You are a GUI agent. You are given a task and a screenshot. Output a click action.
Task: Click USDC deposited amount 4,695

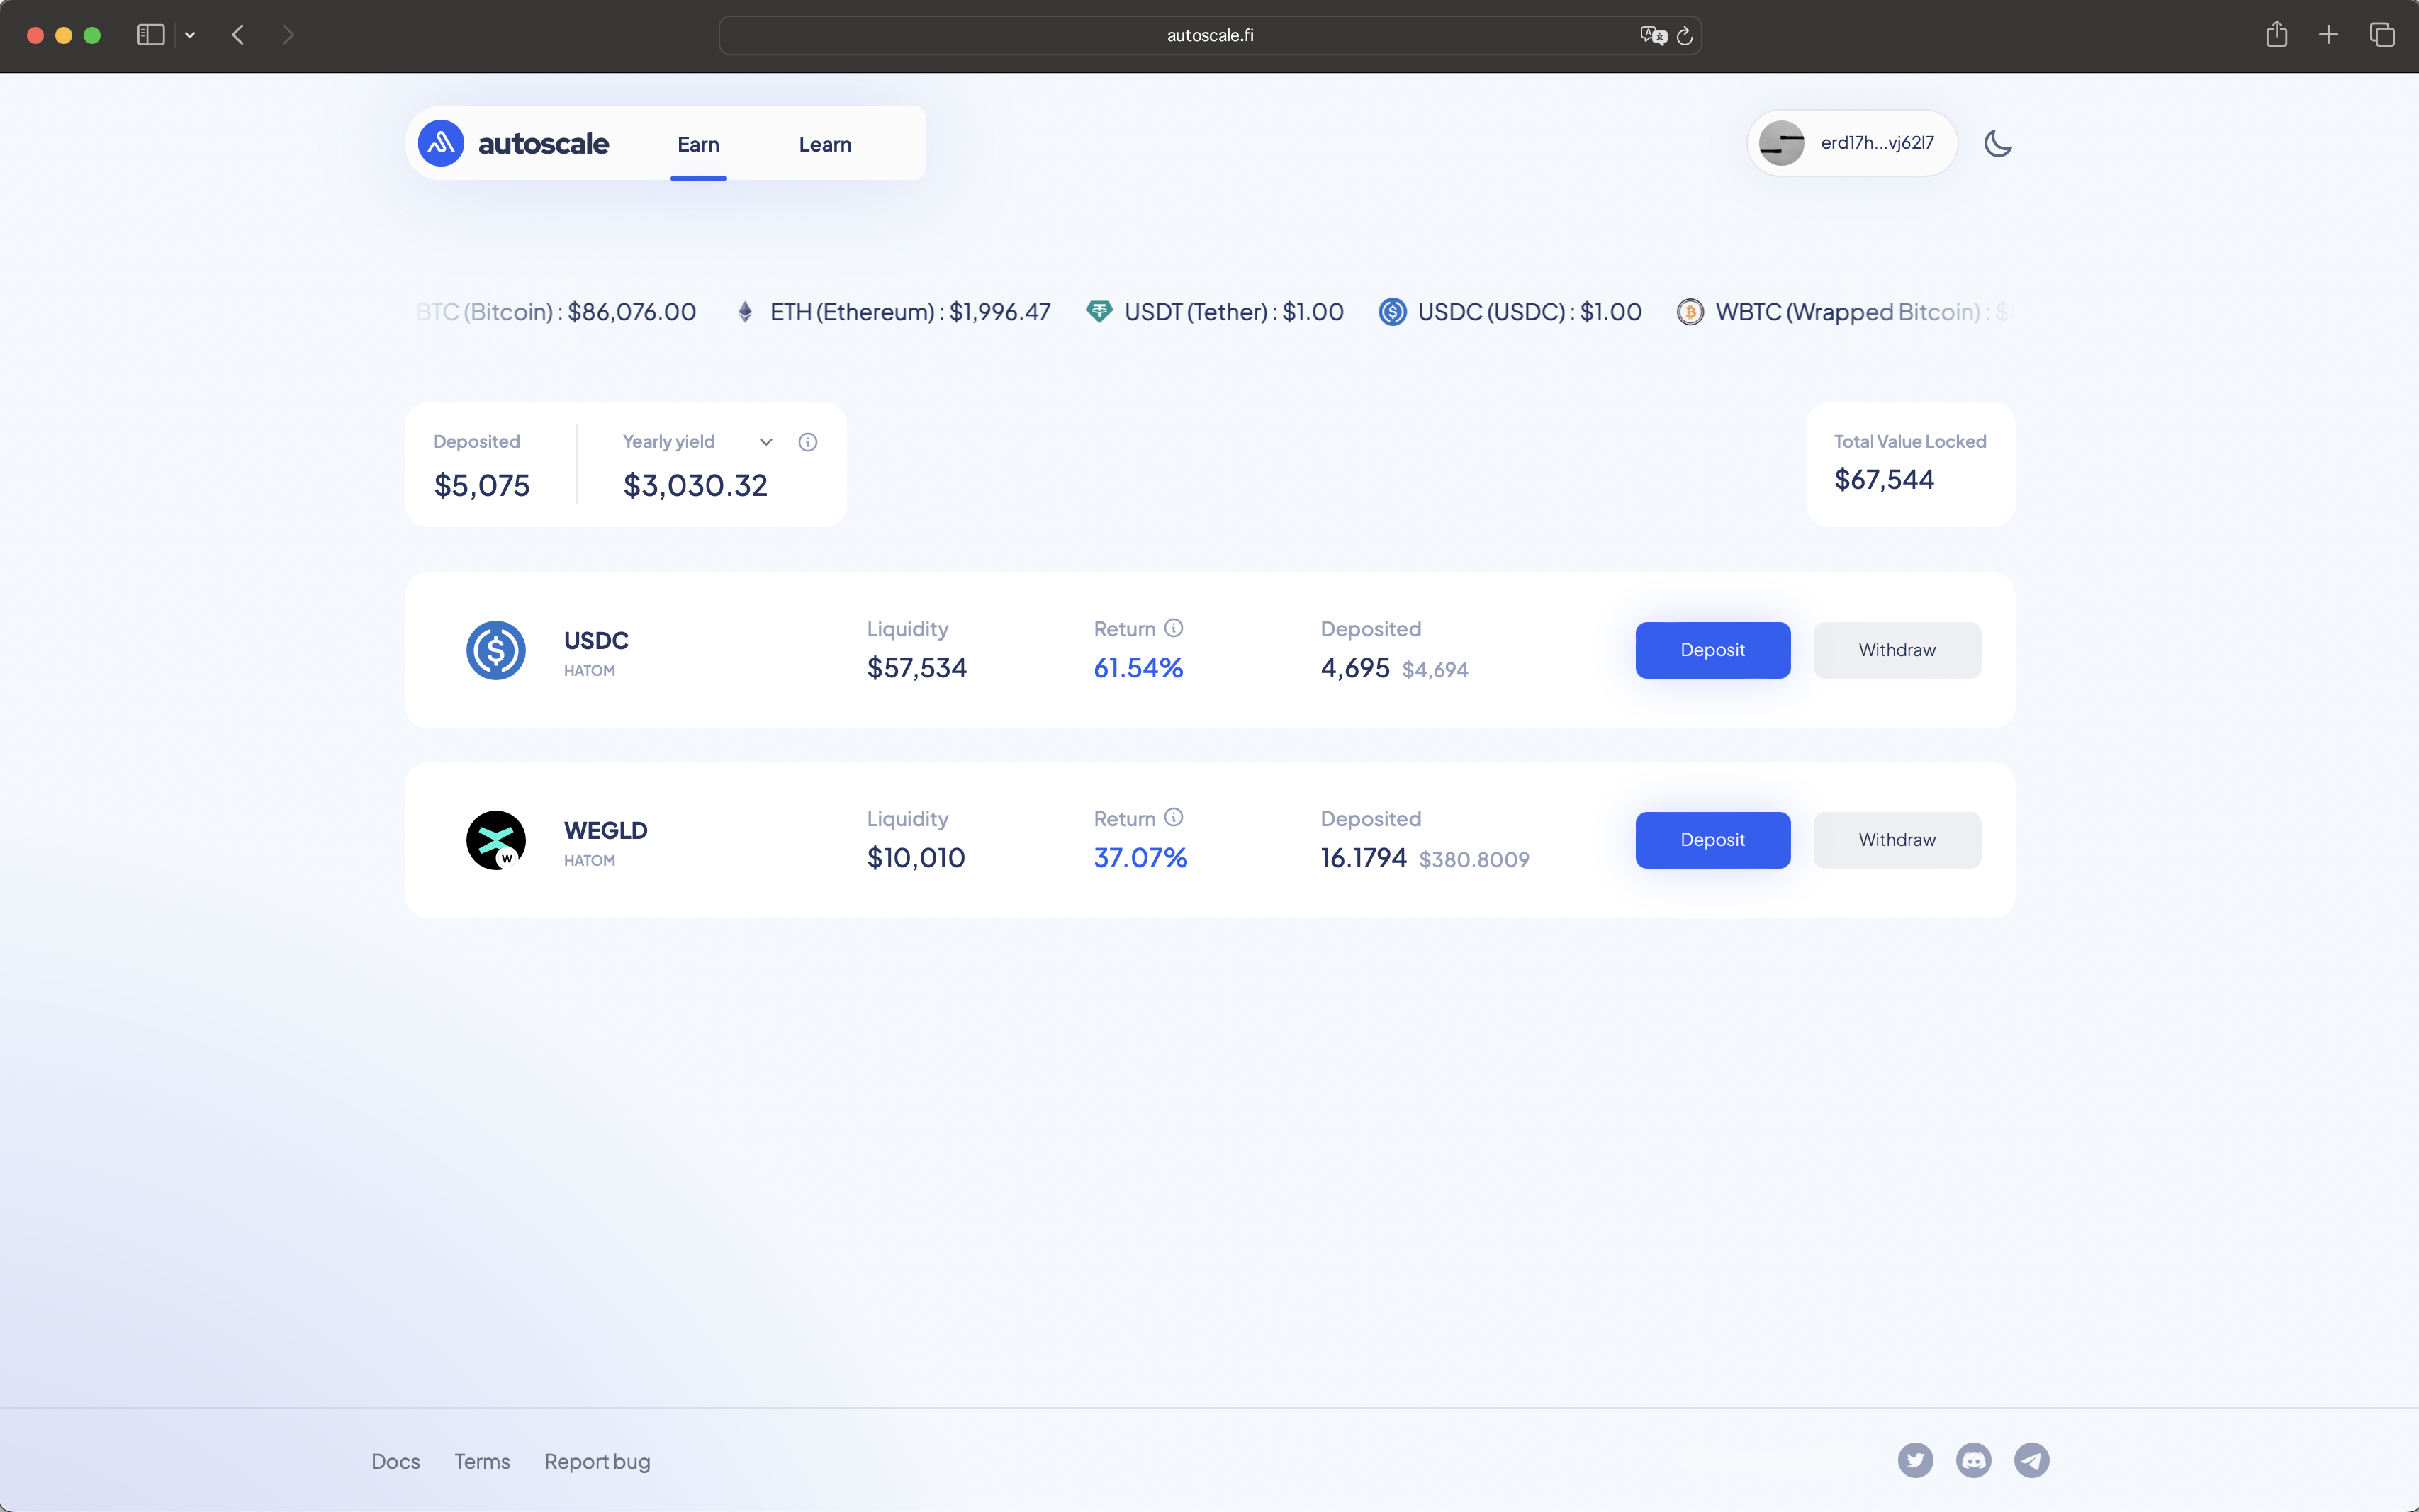[x=1355, y=668]
